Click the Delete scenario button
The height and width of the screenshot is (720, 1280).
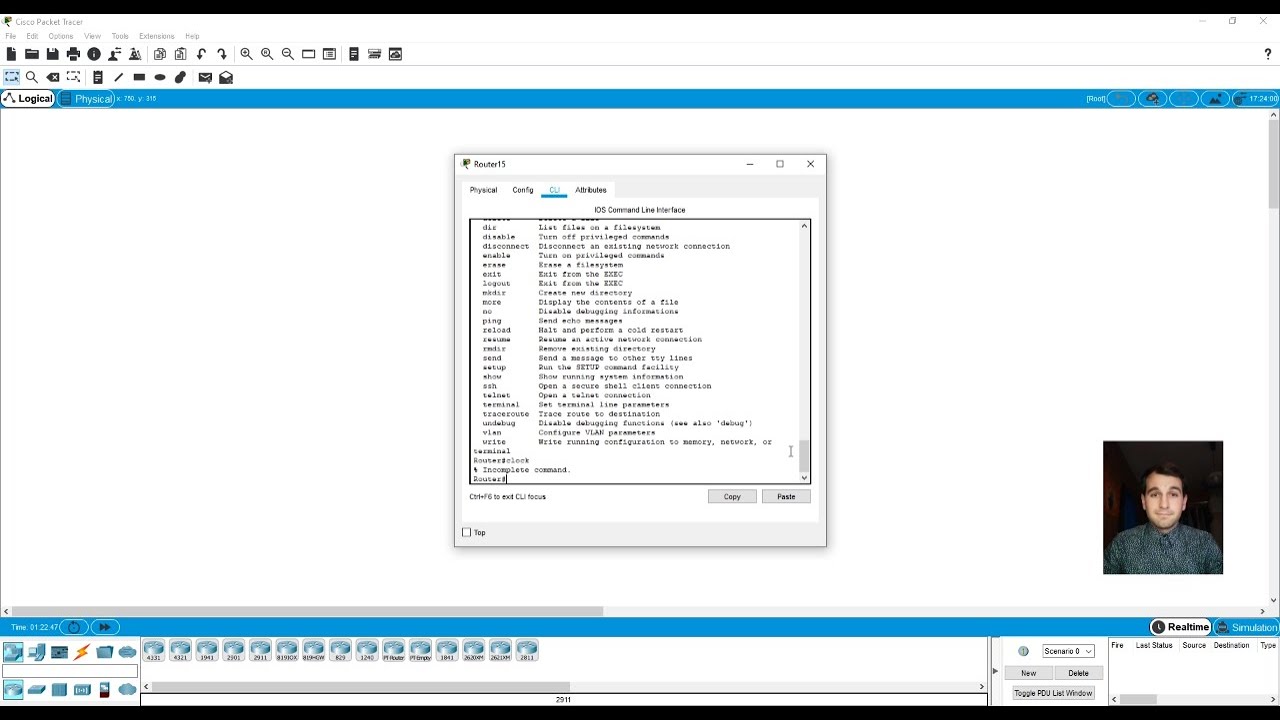point(1078,673)
